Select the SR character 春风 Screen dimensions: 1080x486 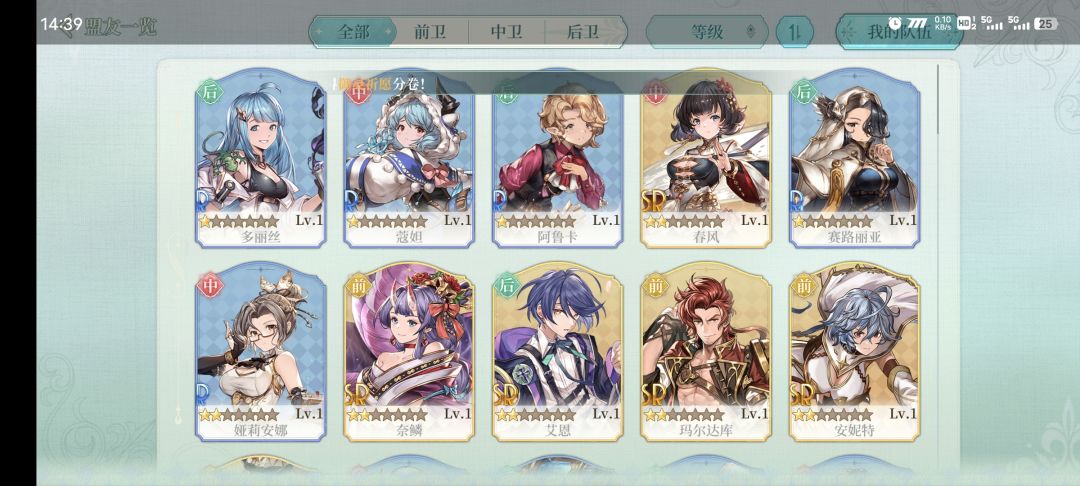point(706,158)
